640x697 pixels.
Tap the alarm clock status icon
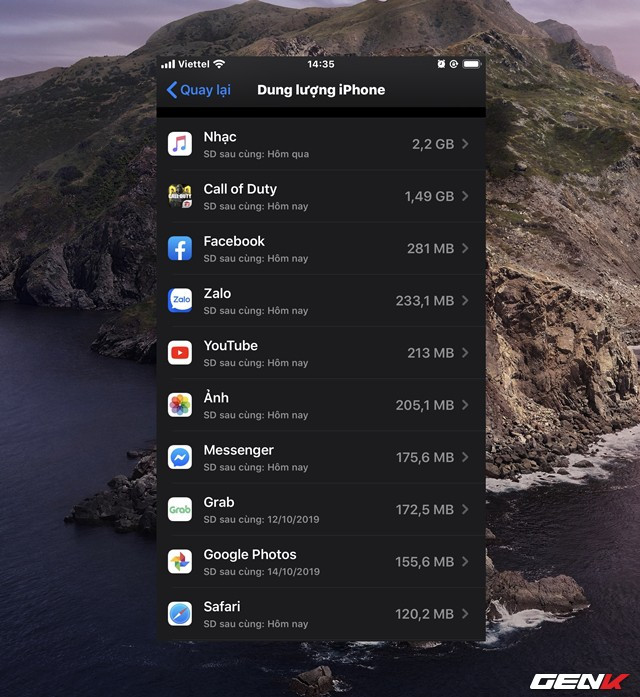click(441, 64)
